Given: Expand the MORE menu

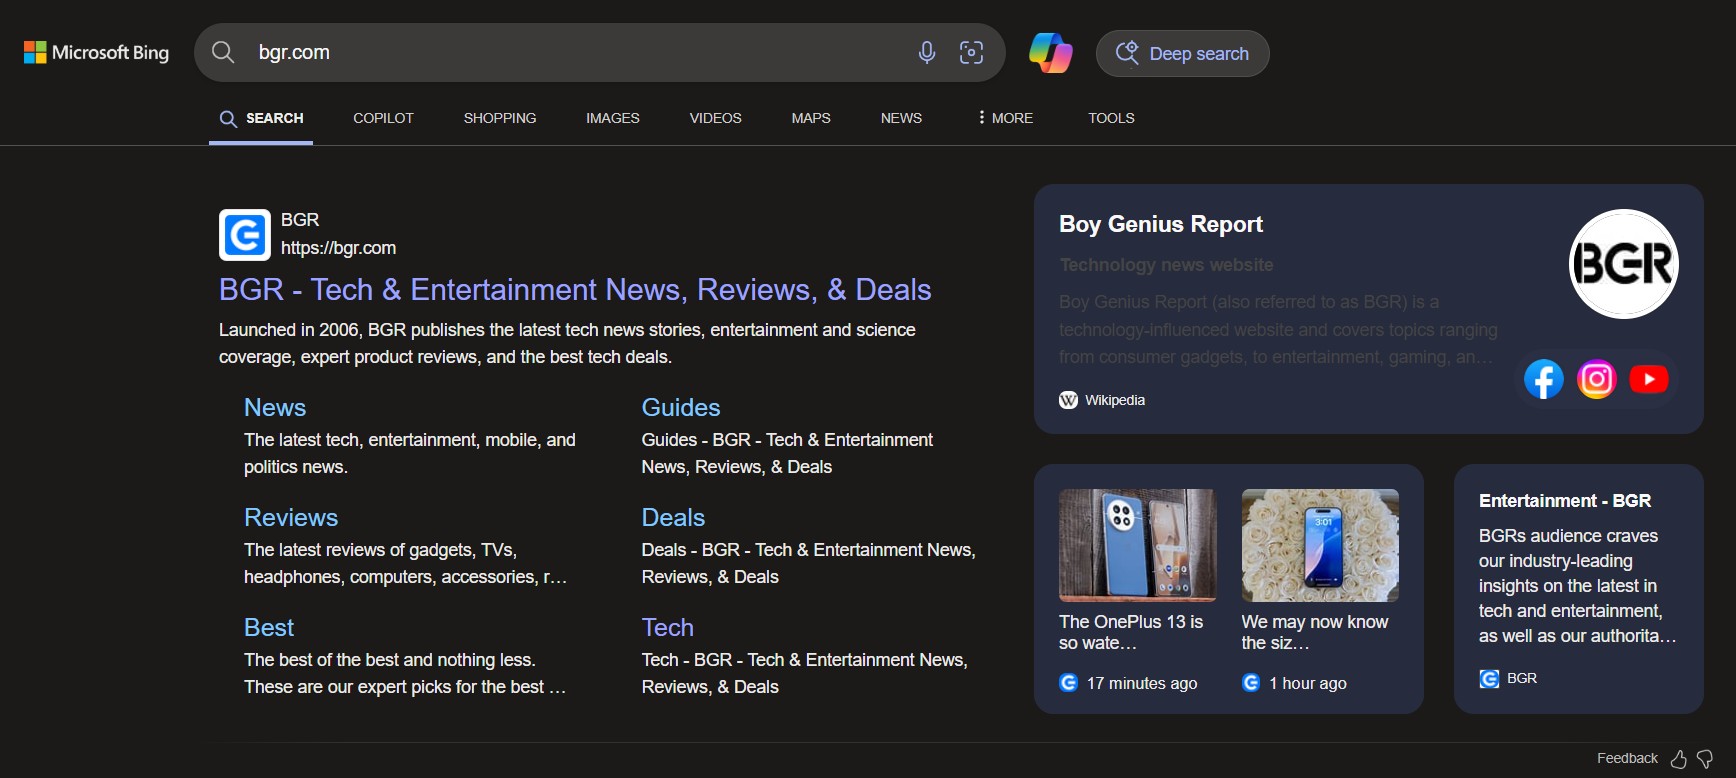Looking at the screenshot, I should (x=1005, y=118).
